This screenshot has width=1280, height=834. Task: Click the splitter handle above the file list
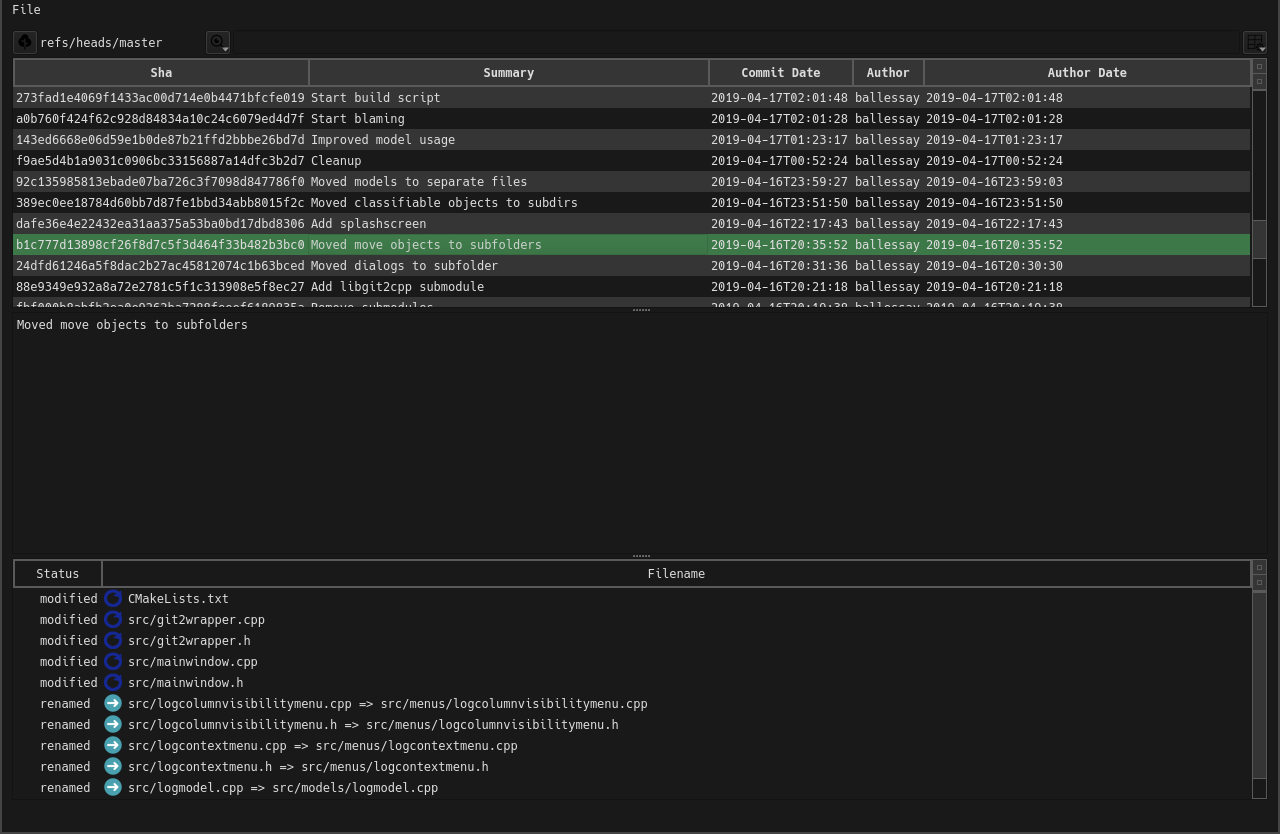(641, 556)
